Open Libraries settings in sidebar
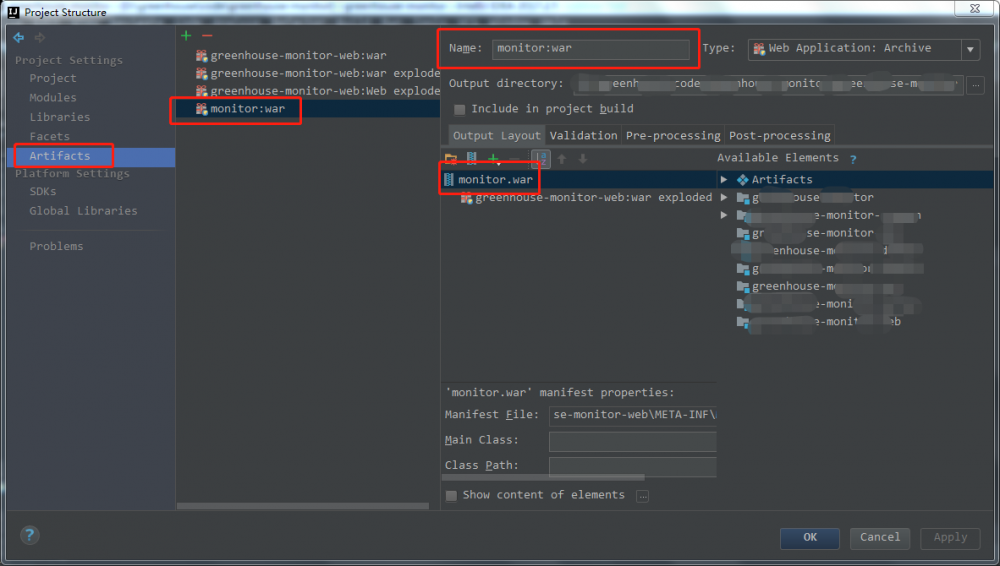Viewport: 1000px width, 566px height. [60, 117]
